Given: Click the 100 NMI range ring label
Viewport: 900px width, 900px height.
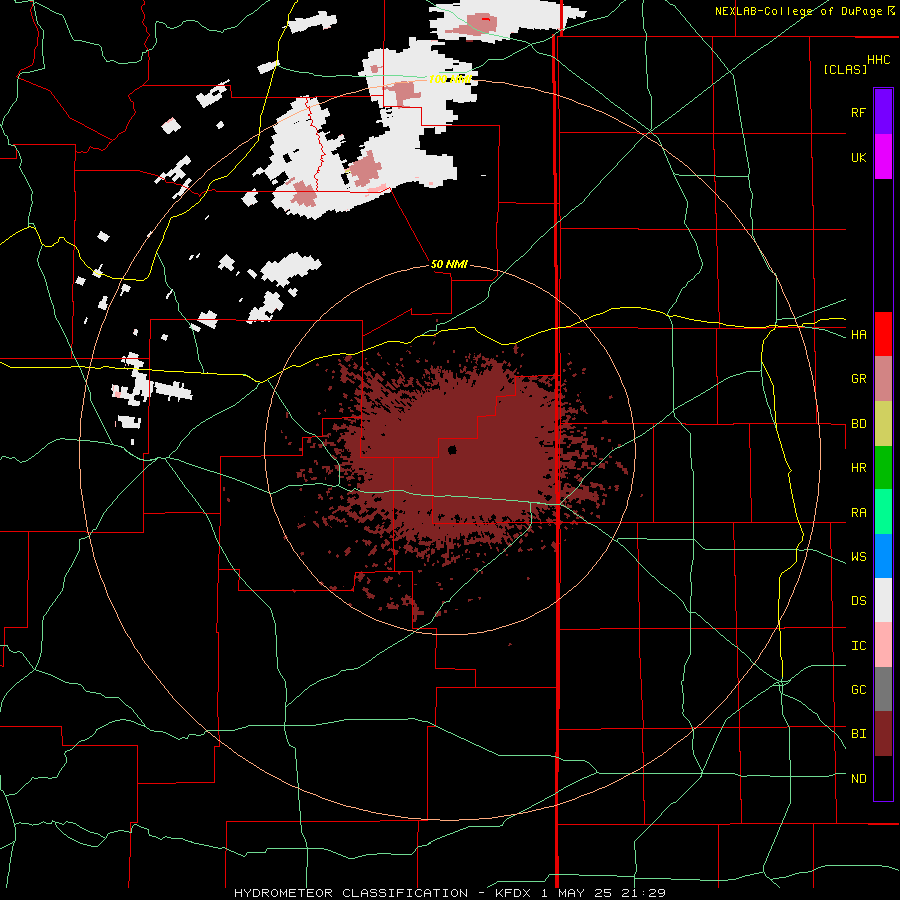Looking at the screenshot, I should pos(450,79).
